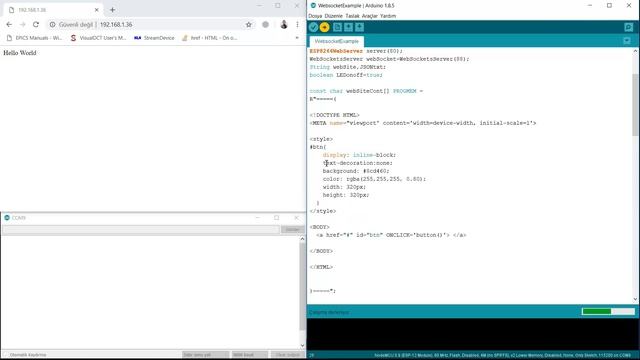Select the 192.168.1.36 Chrome tab

point(53,10)
